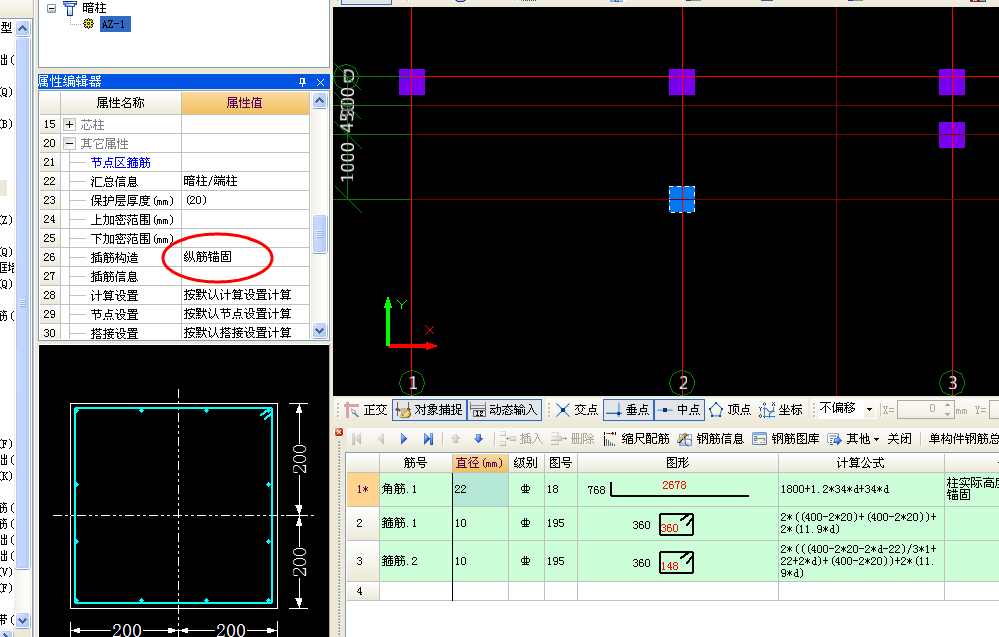
Task: Click the axis bubble labeled 3
Action: pyautogui.click(x=952, y=383)
